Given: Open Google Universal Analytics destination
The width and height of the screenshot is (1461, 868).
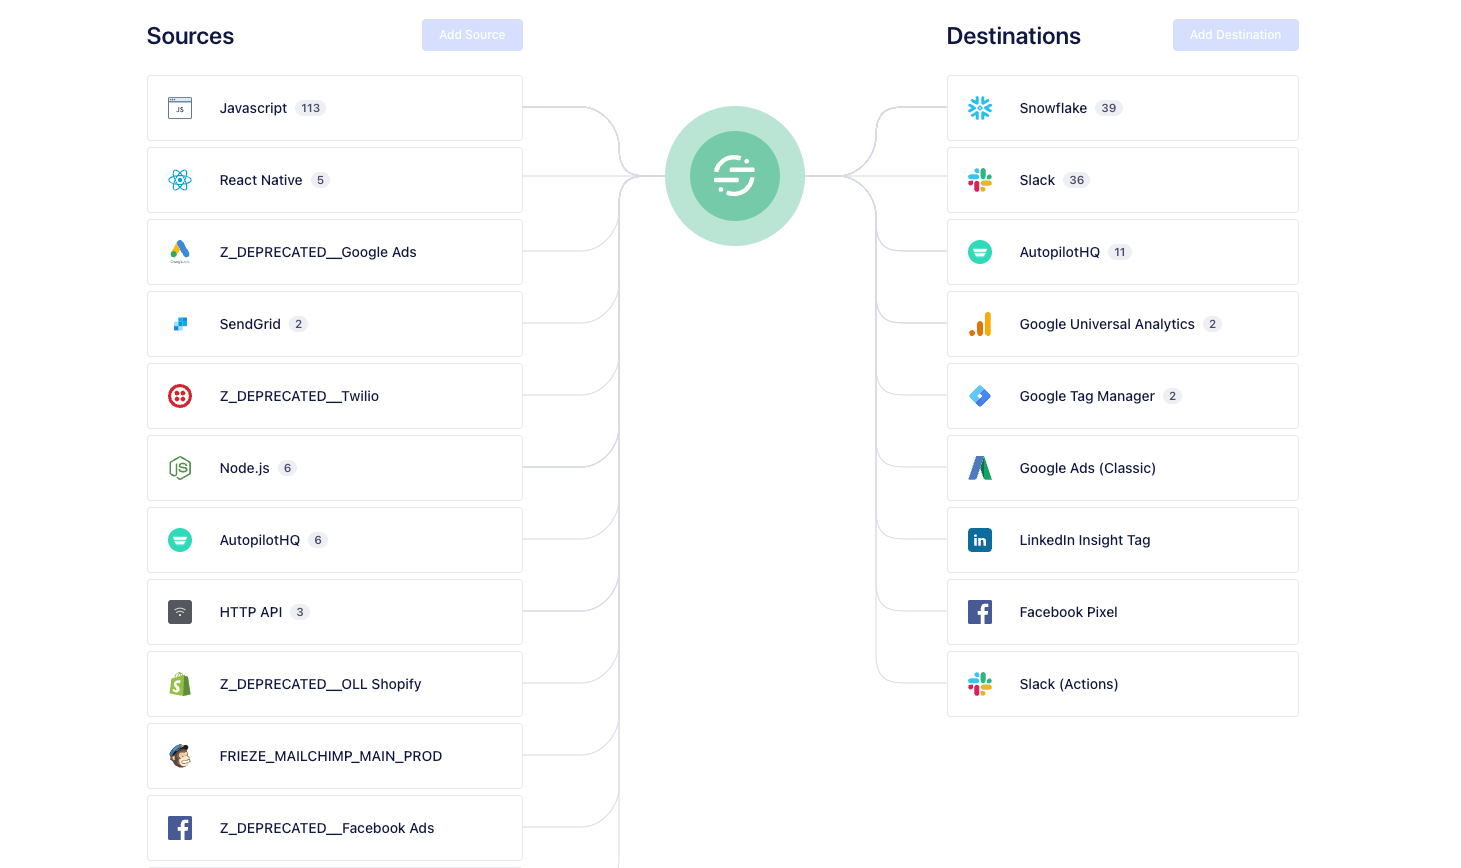Looking at the screenshot, I should pos(1123,324).
